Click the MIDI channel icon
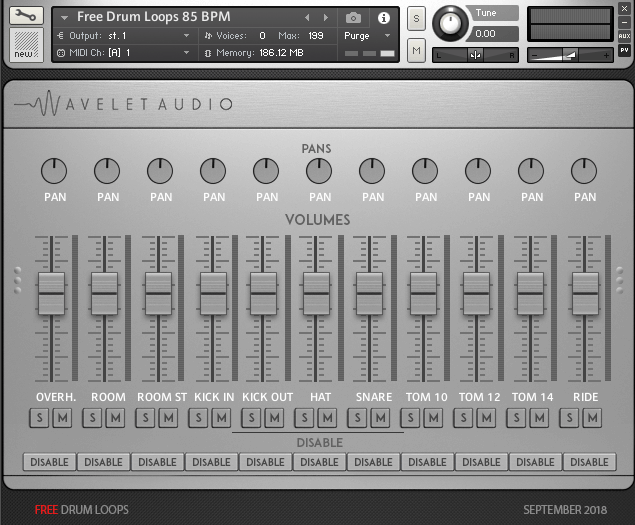Viewport: 635px width, 525px height. click(61, 53)
